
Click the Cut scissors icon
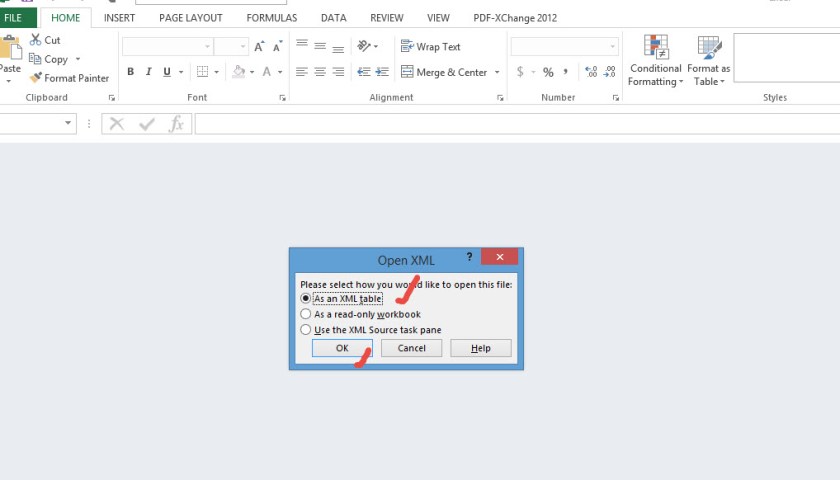click(35, 40)
